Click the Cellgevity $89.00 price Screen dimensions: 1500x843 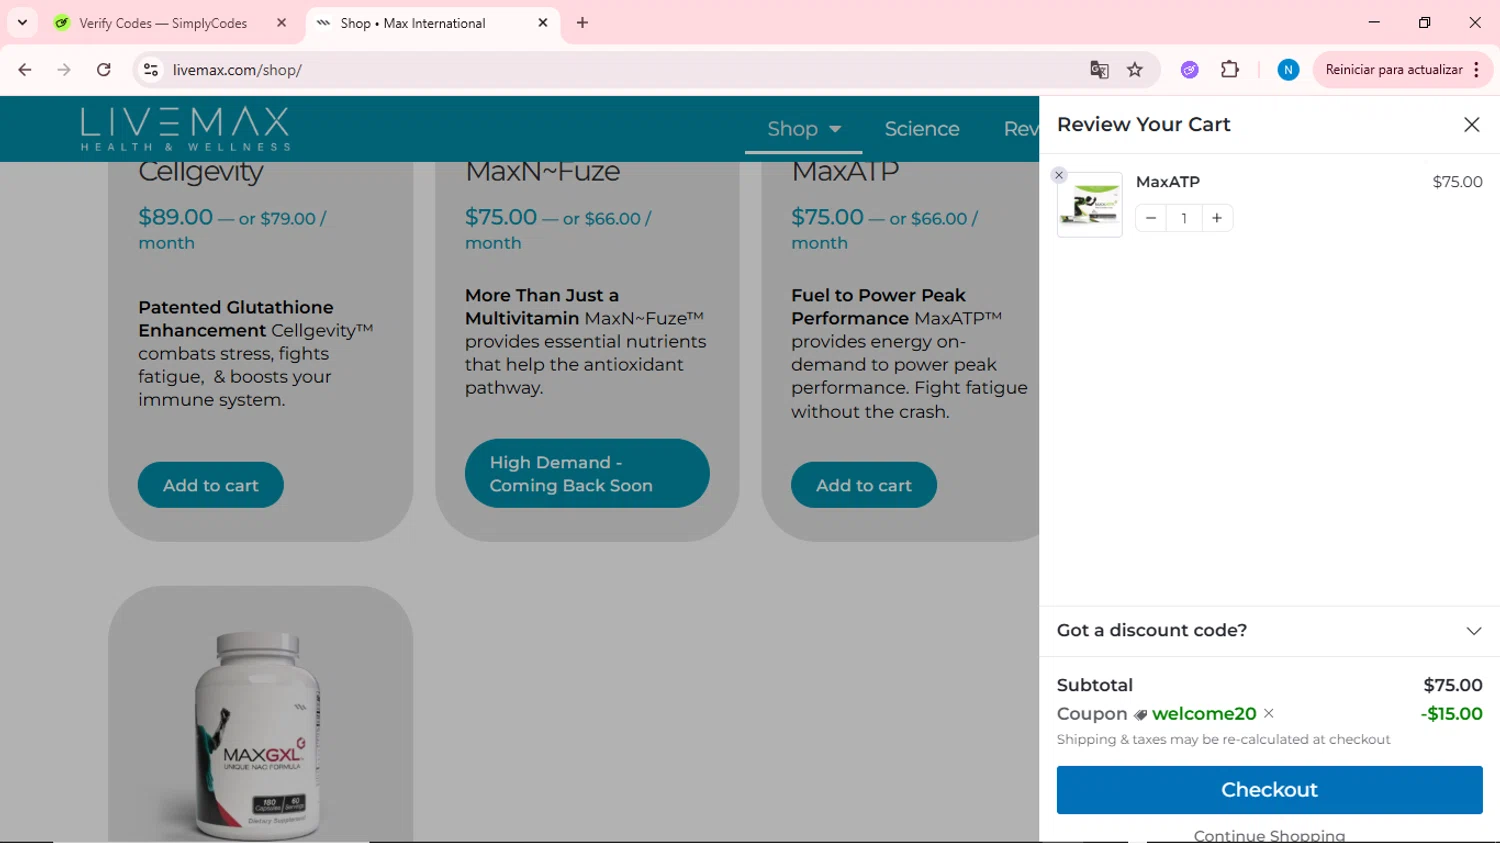(x=176, y=217)
